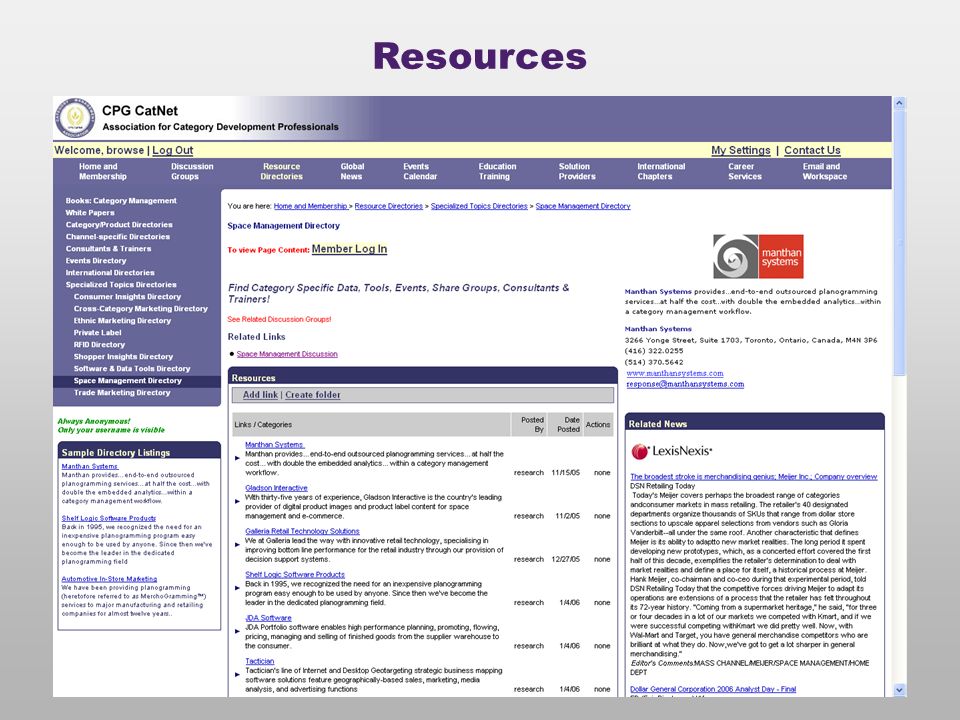Open Cross-Category Marketing Directory item
Image resolution: width=960 pixels, height=720 pixels.
[x=141, y=309]
